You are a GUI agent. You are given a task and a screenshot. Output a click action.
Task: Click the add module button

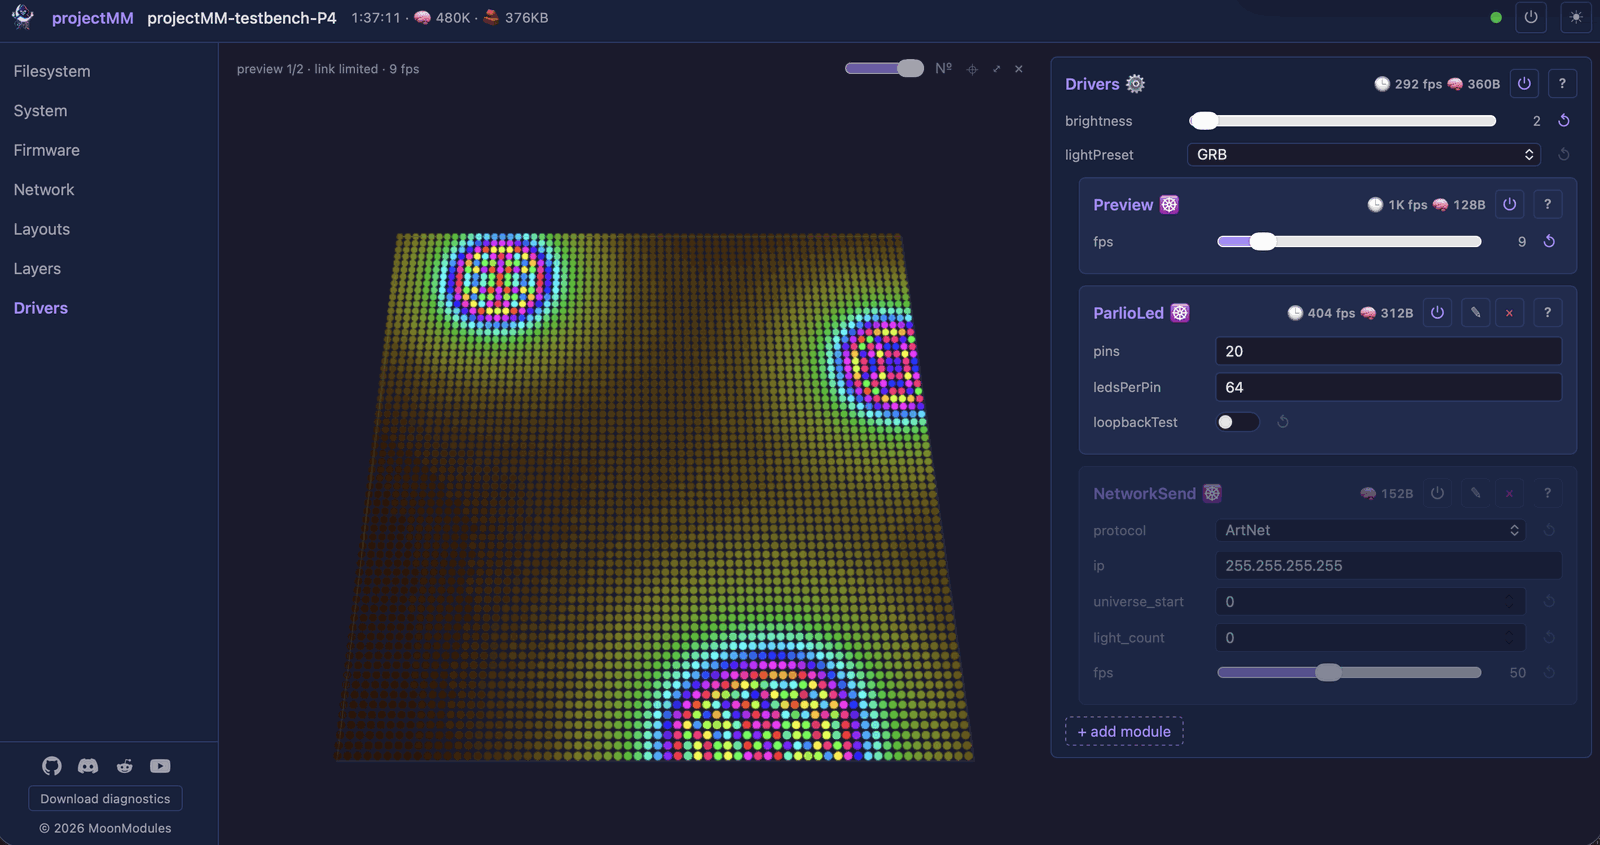(1124, 731)
